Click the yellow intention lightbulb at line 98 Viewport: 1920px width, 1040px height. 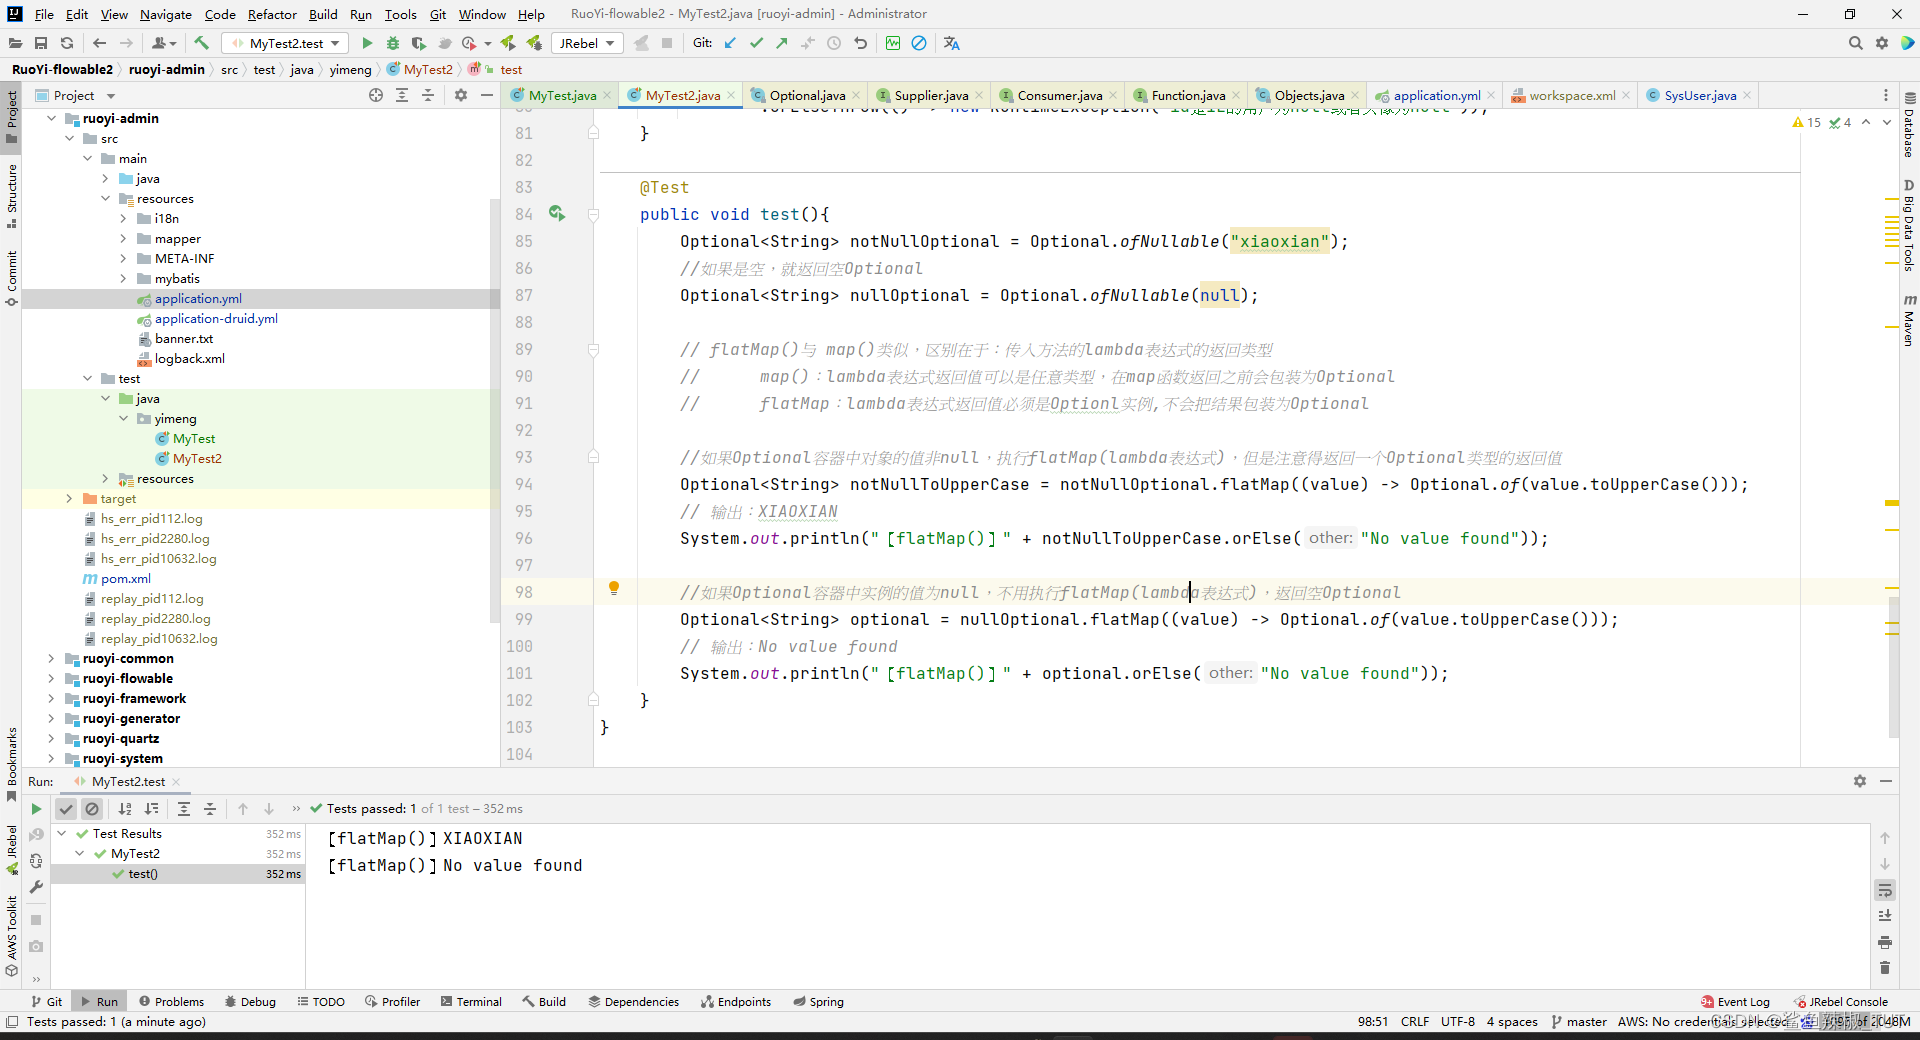click(x=614, y=588)
